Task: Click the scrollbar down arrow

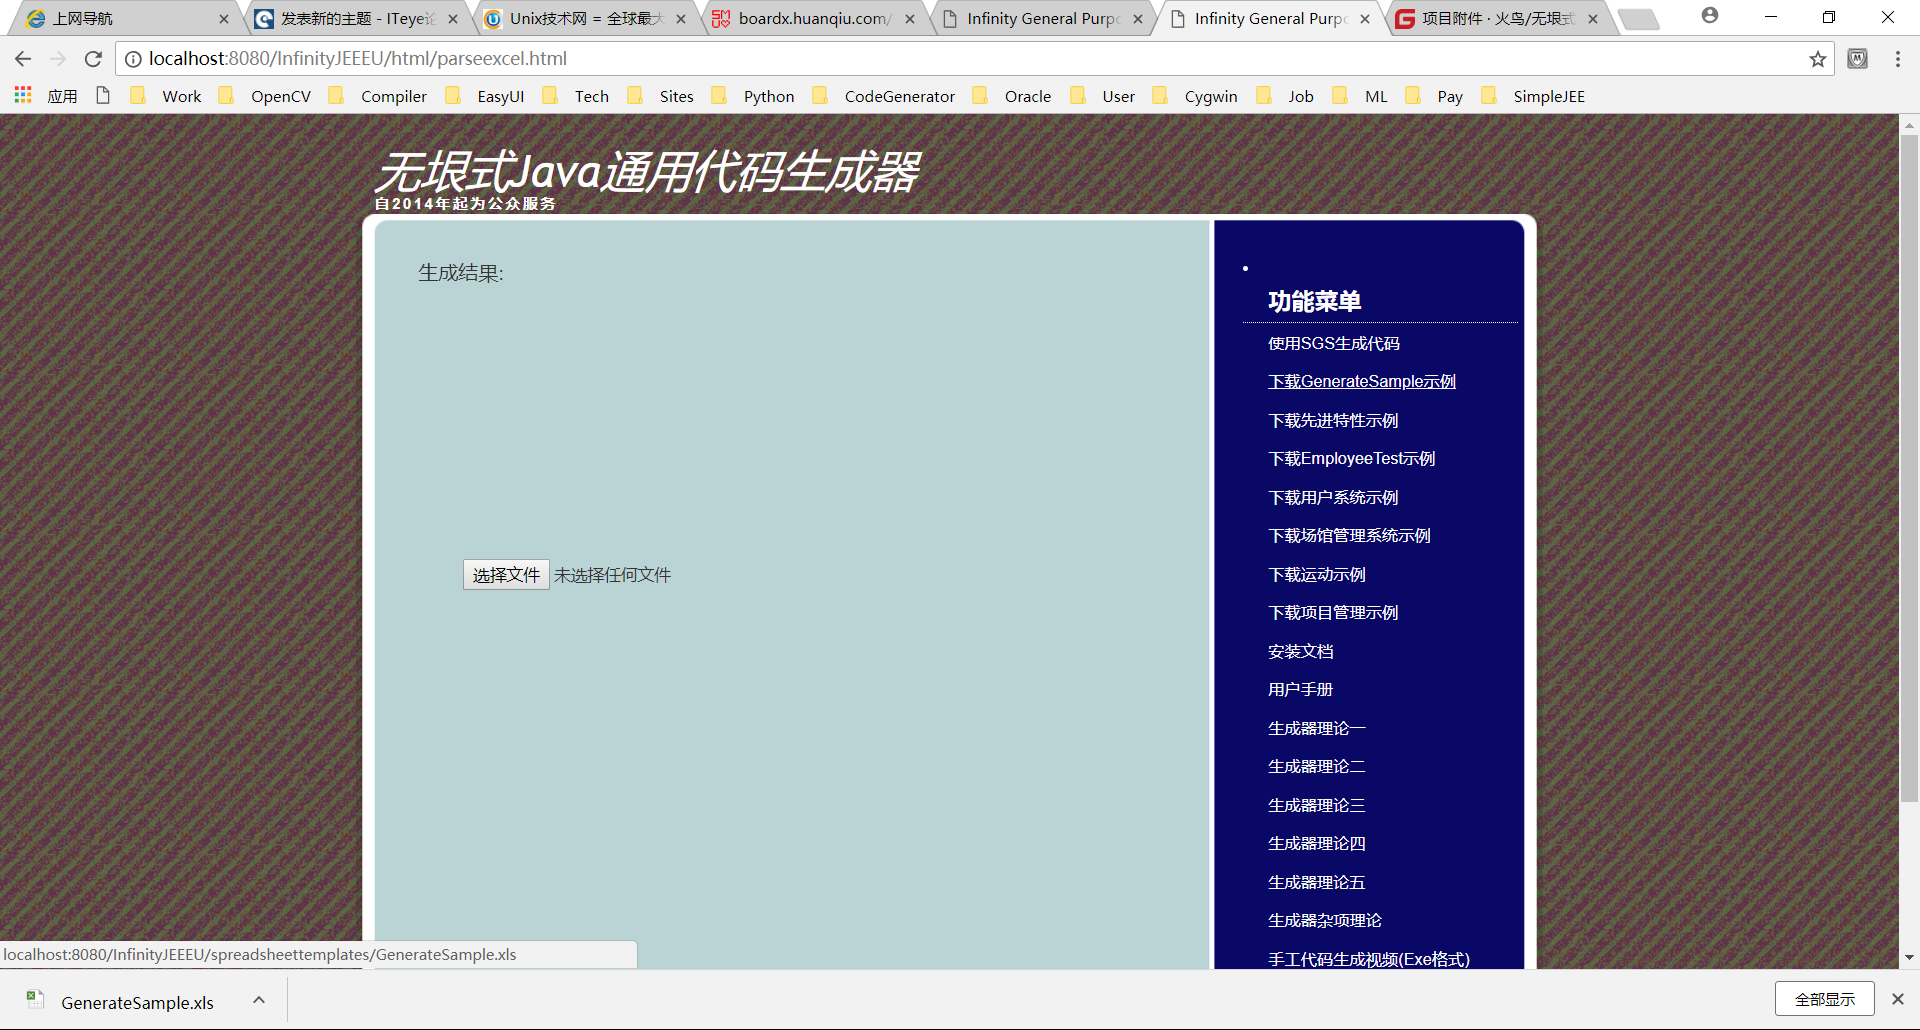Action: point(1909,957)
